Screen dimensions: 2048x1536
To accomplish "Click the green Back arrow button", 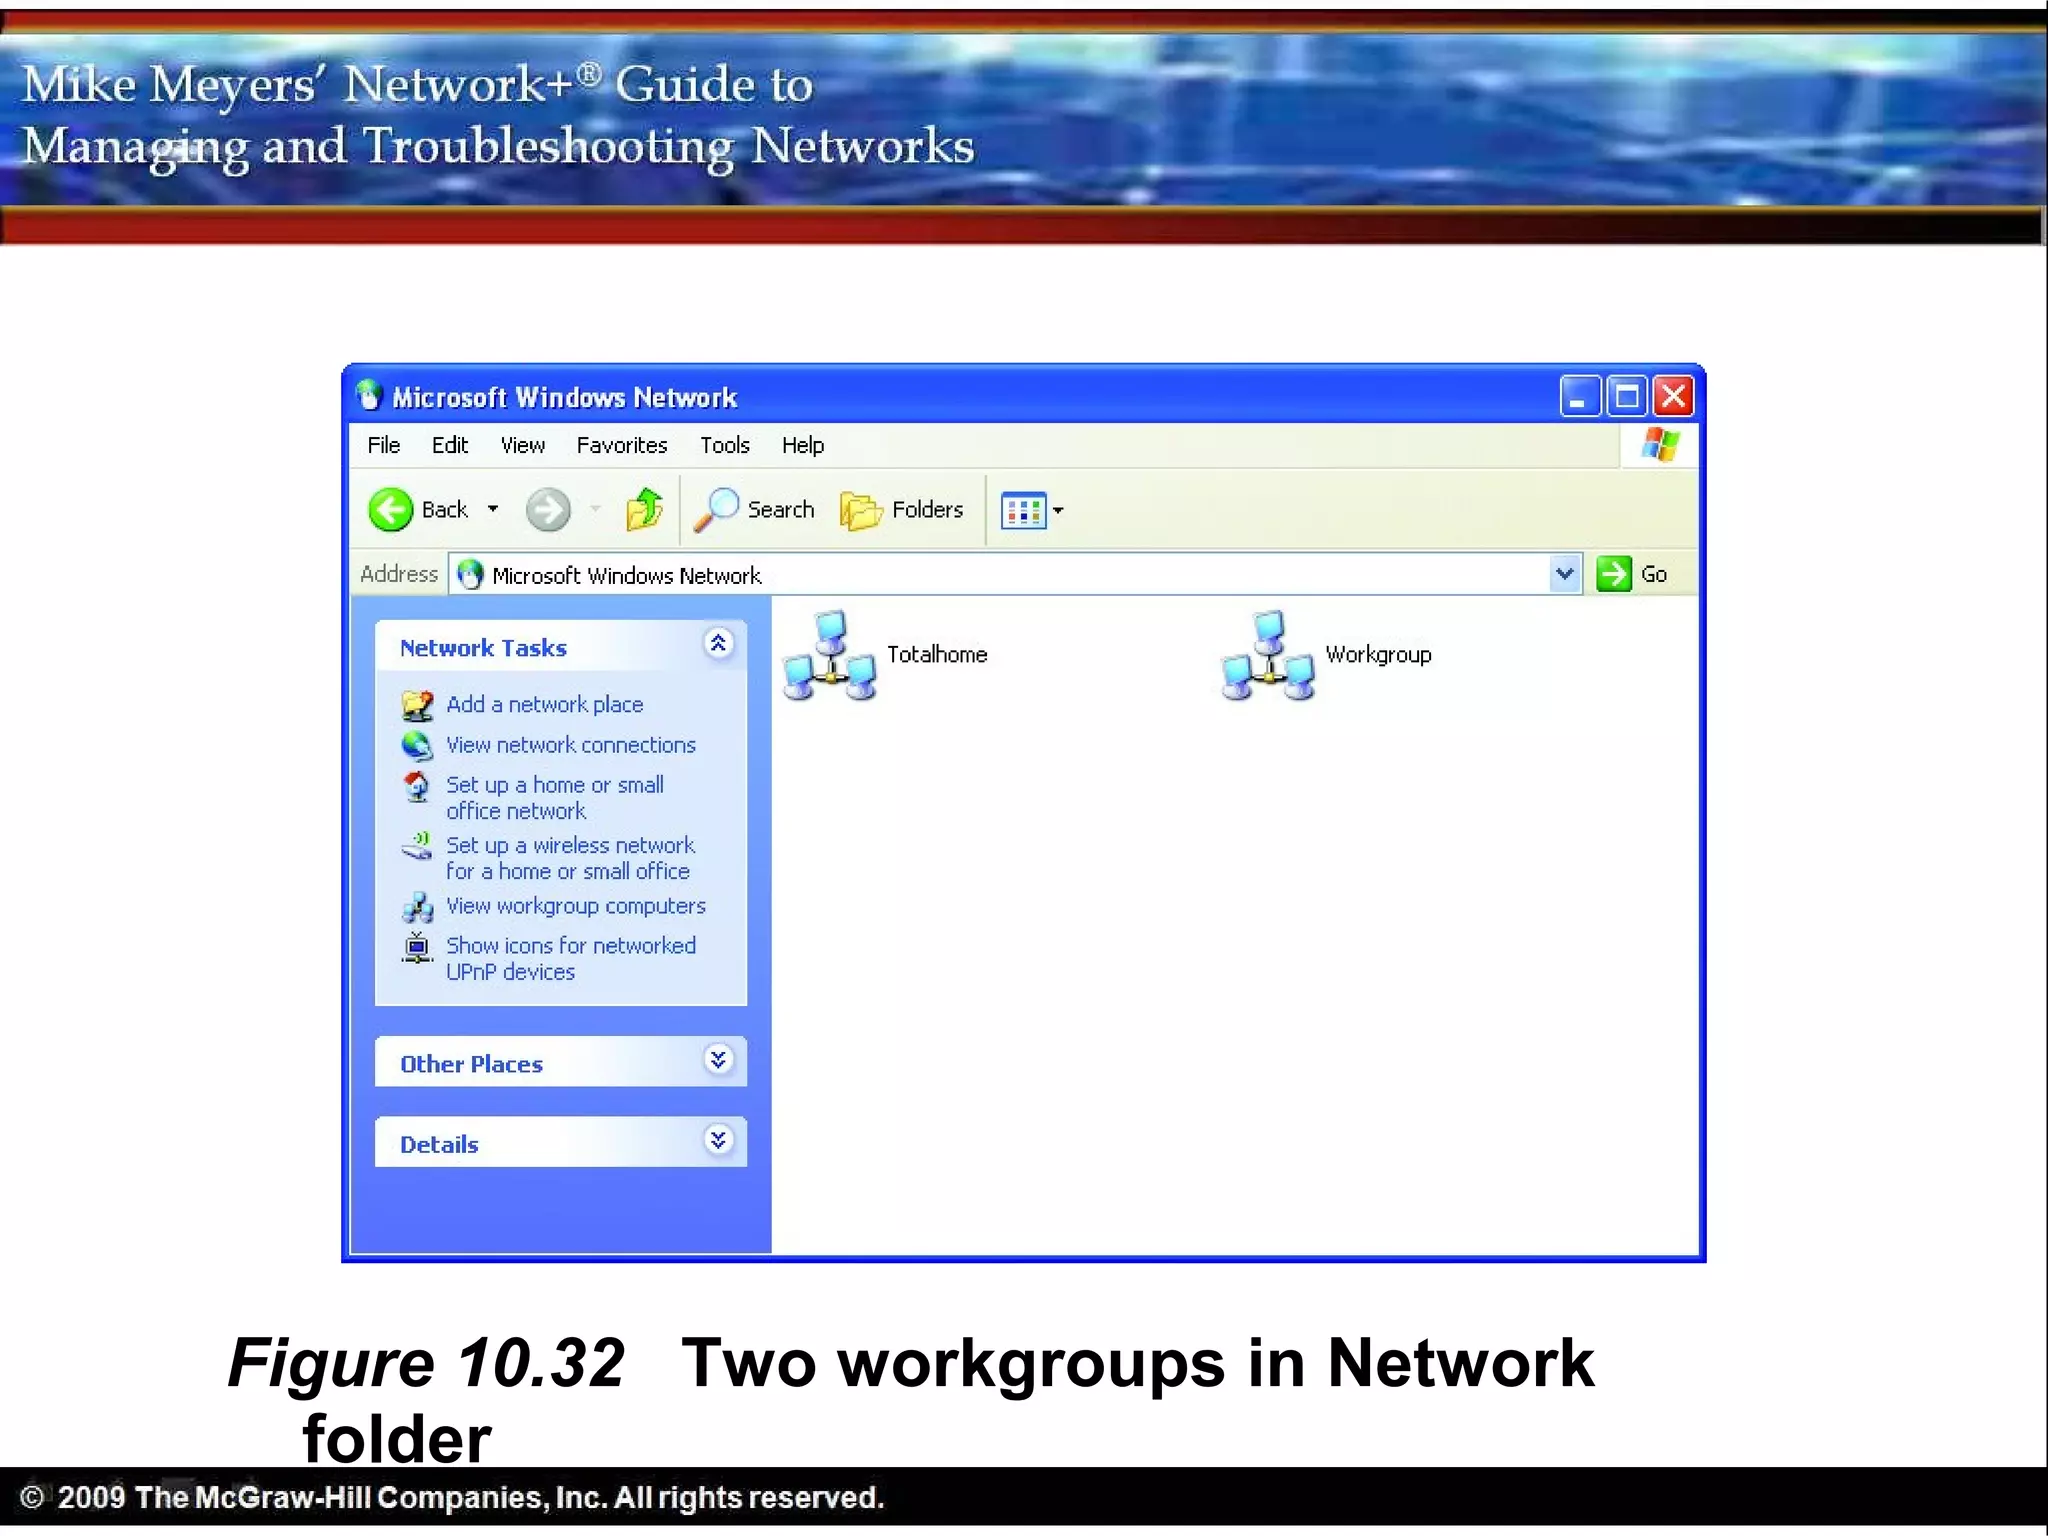I will click(390, 510).
